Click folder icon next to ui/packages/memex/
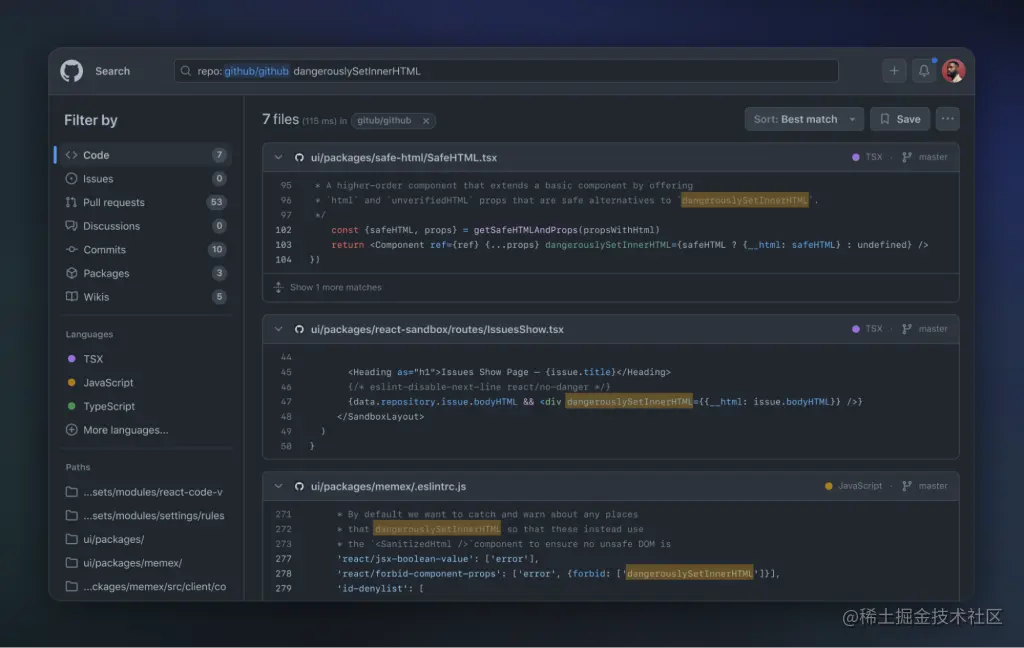Image resolution: width=1024 pixels, height=648 pixels. 72,562
